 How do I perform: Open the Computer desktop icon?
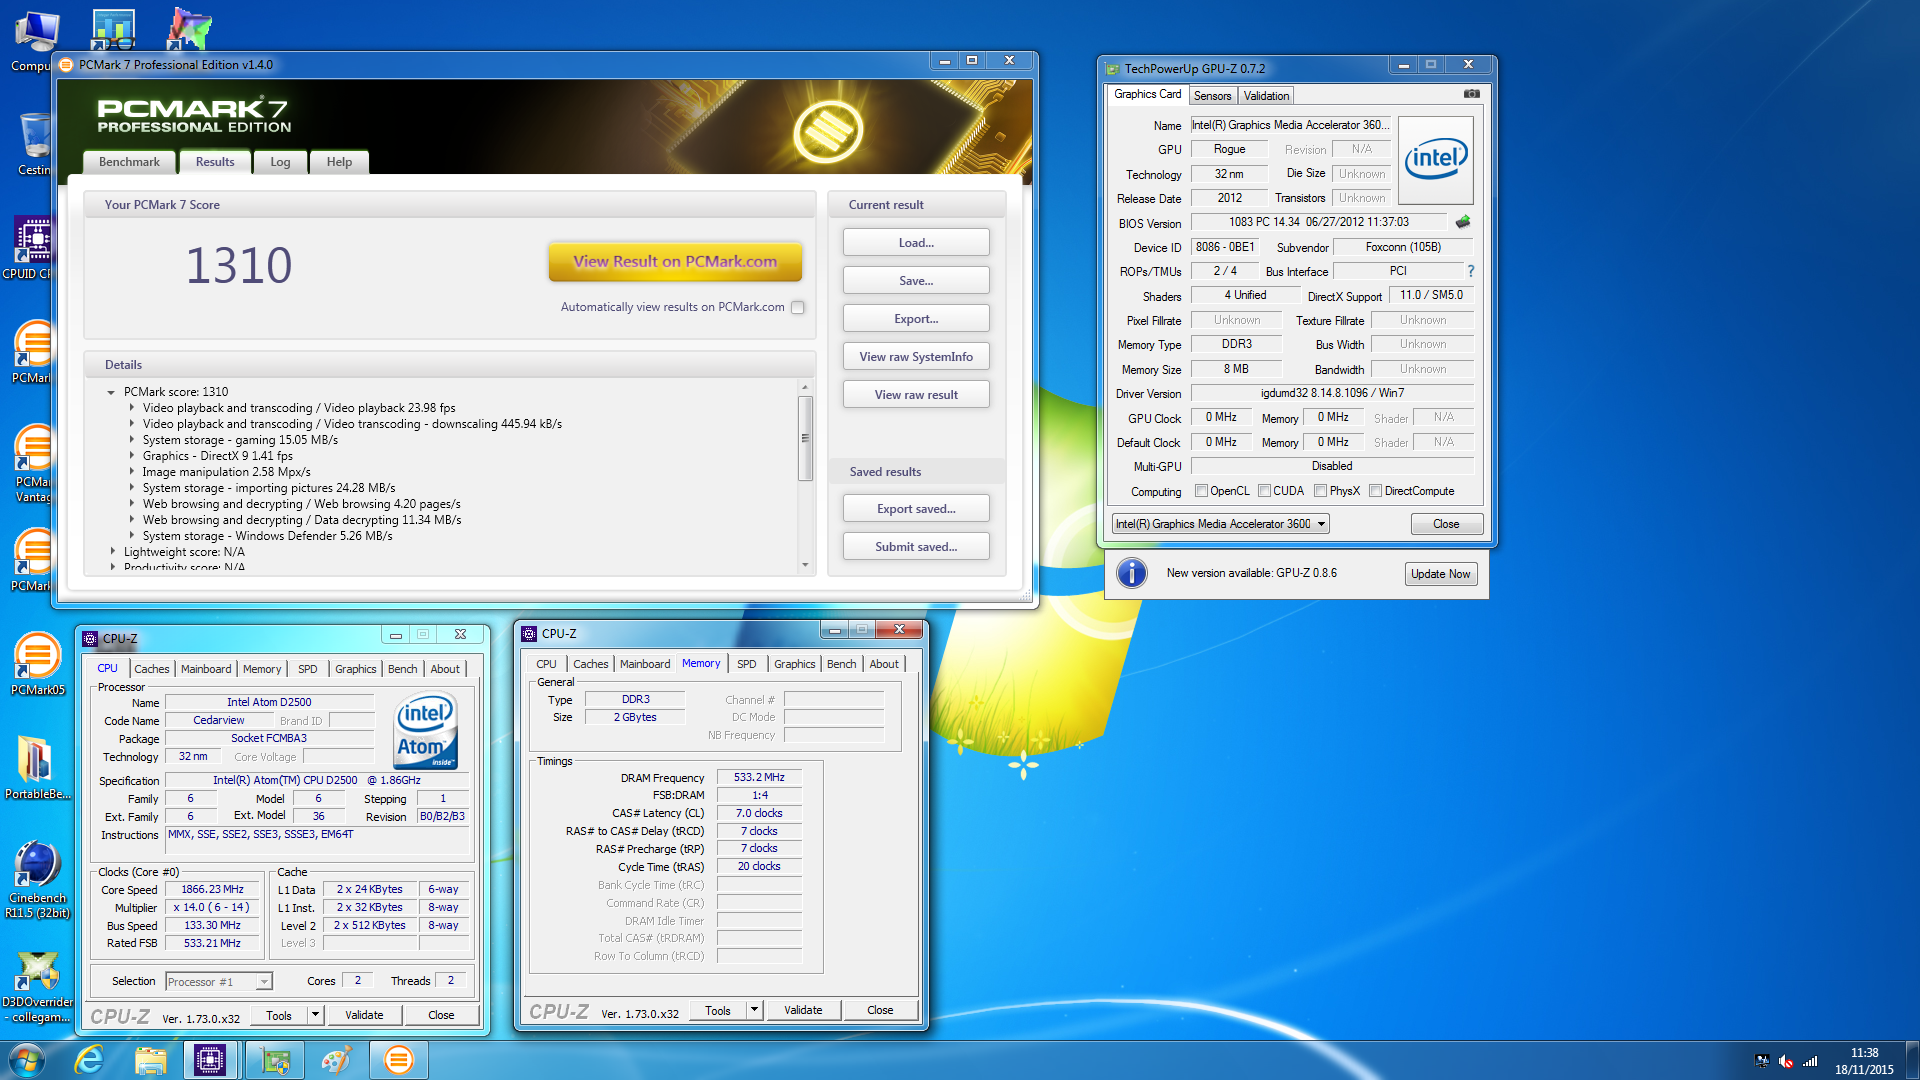click(36, 42)
